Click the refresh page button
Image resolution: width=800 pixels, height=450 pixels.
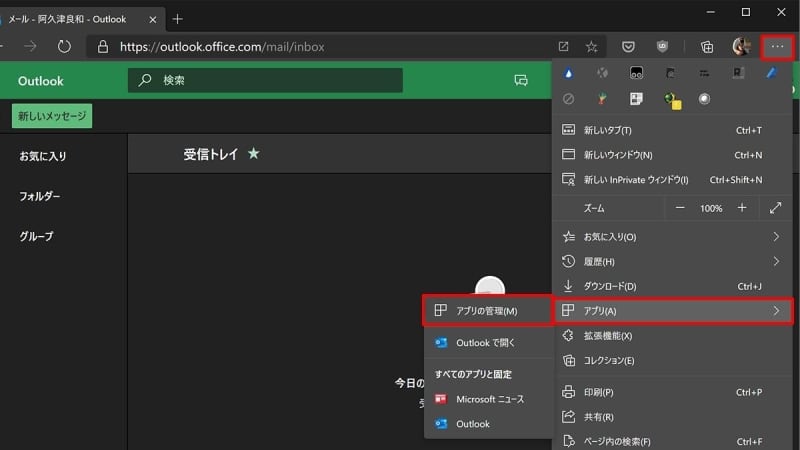64,46
